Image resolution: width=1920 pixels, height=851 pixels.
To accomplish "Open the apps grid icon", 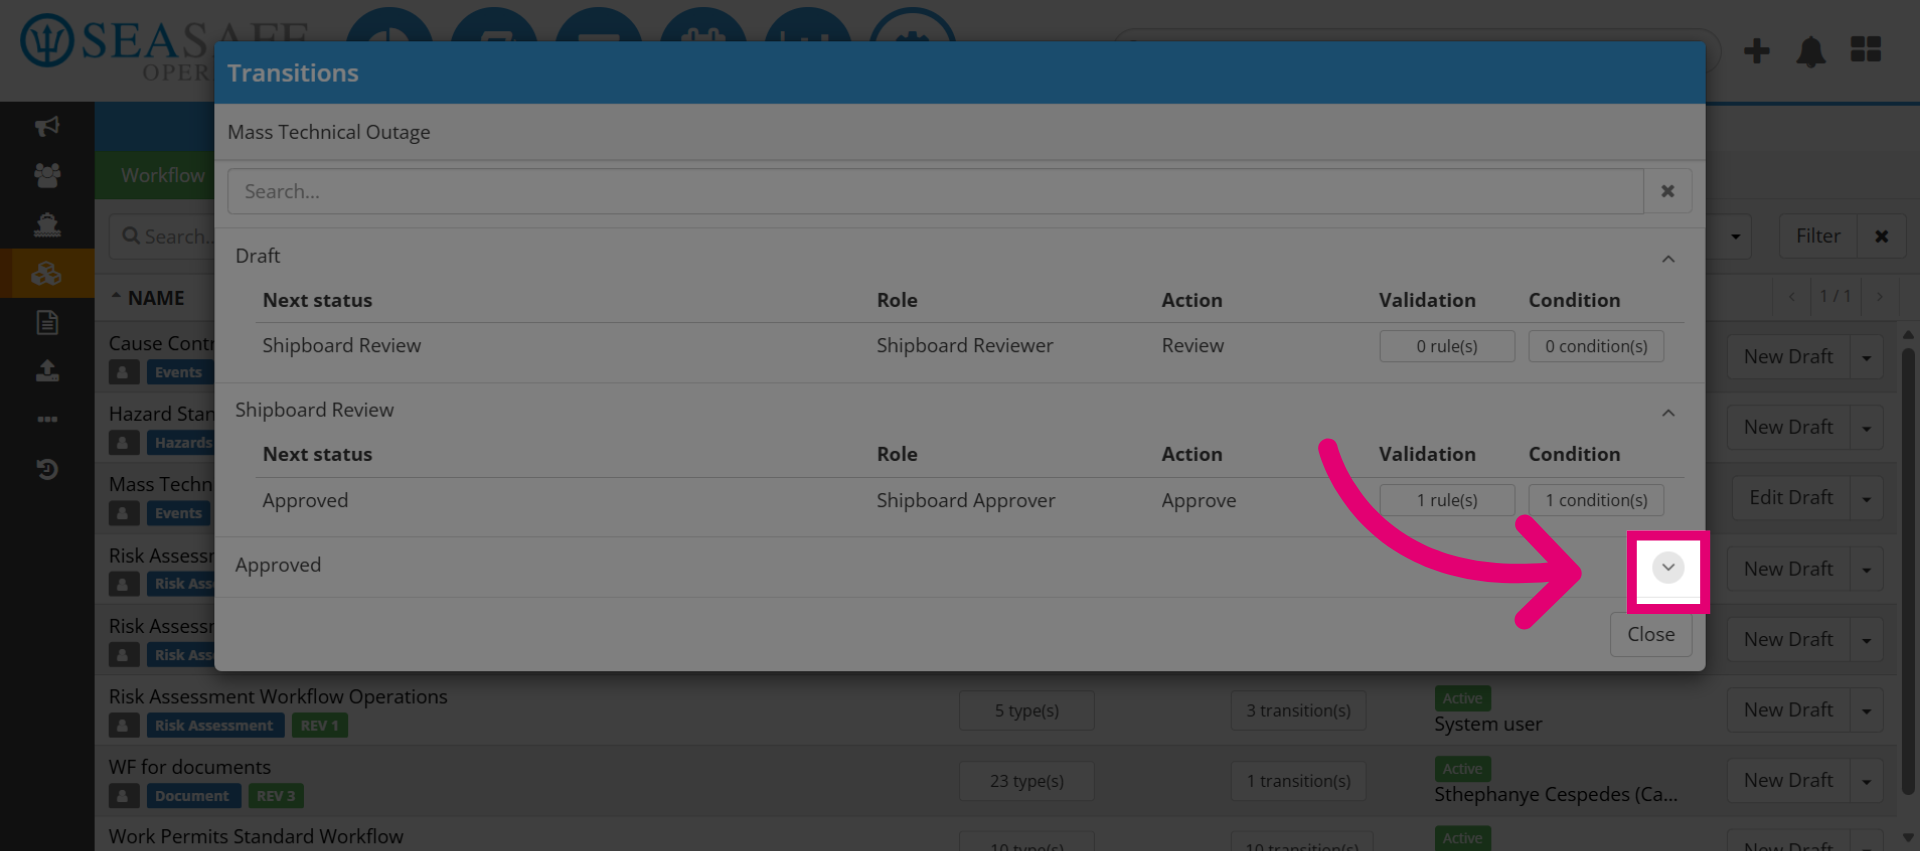I will [1866, 49].
